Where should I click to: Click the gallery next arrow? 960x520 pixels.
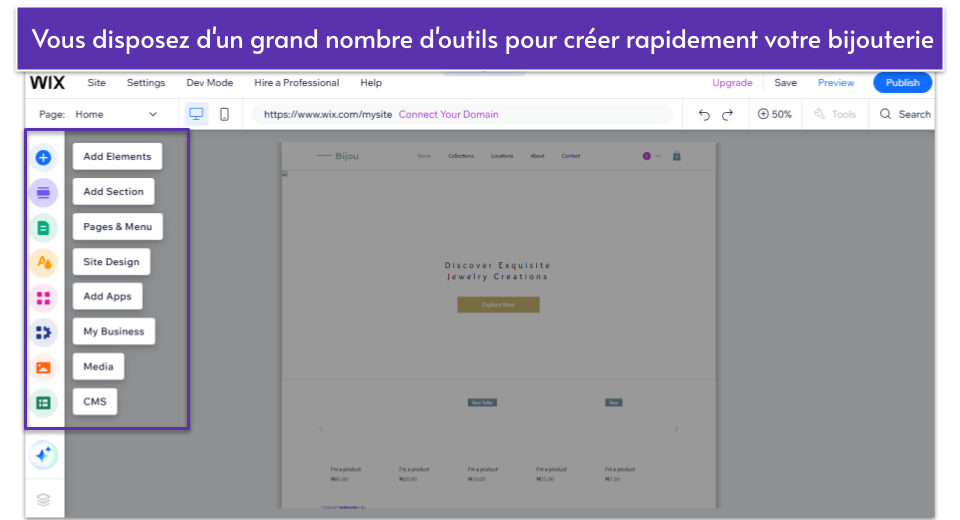click(677, 429)
